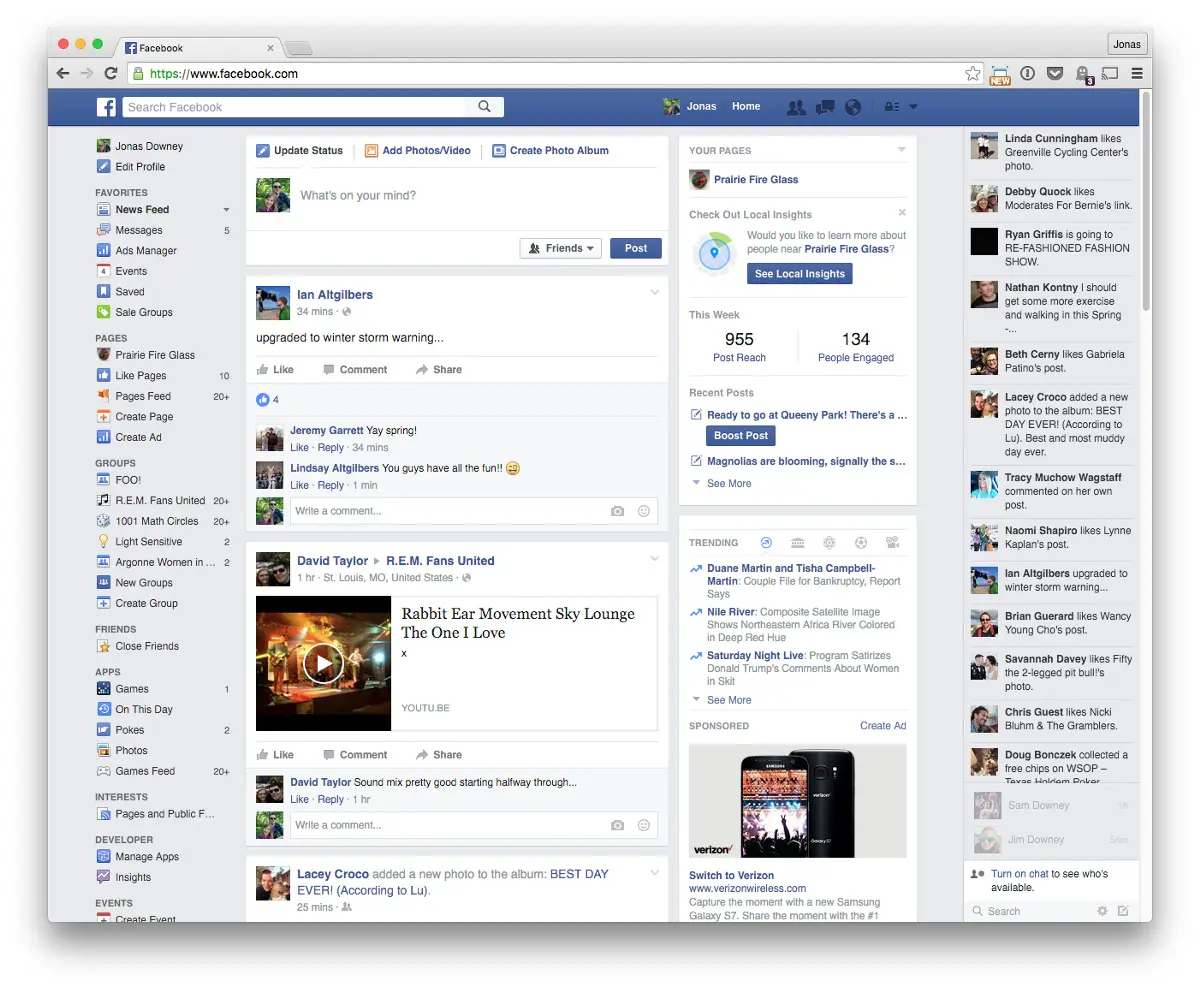The image size is (1200, 990).
Task: Open Sale Groups in the sidebar
Action: tap(144, 312)
